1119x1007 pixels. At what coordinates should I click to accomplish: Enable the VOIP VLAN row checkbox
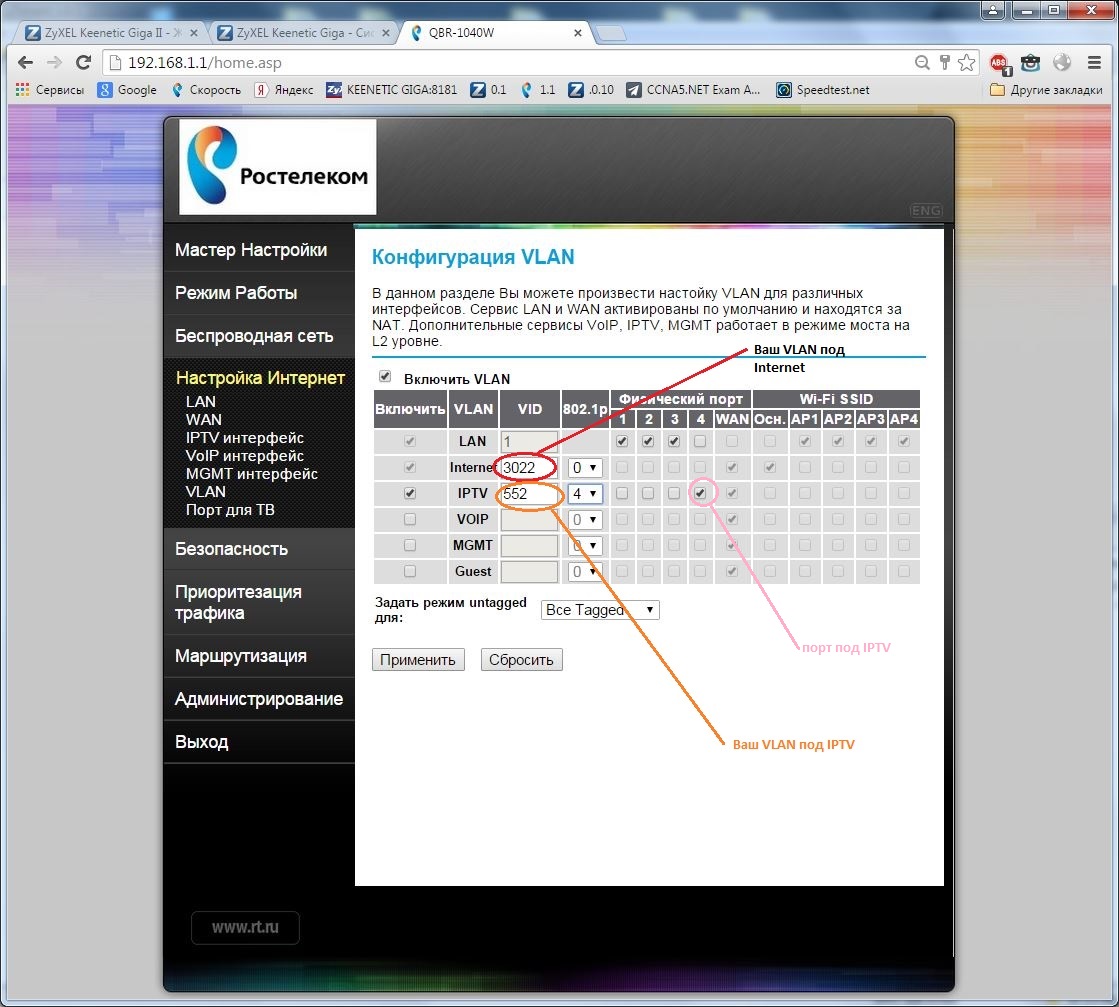[410, 520]
